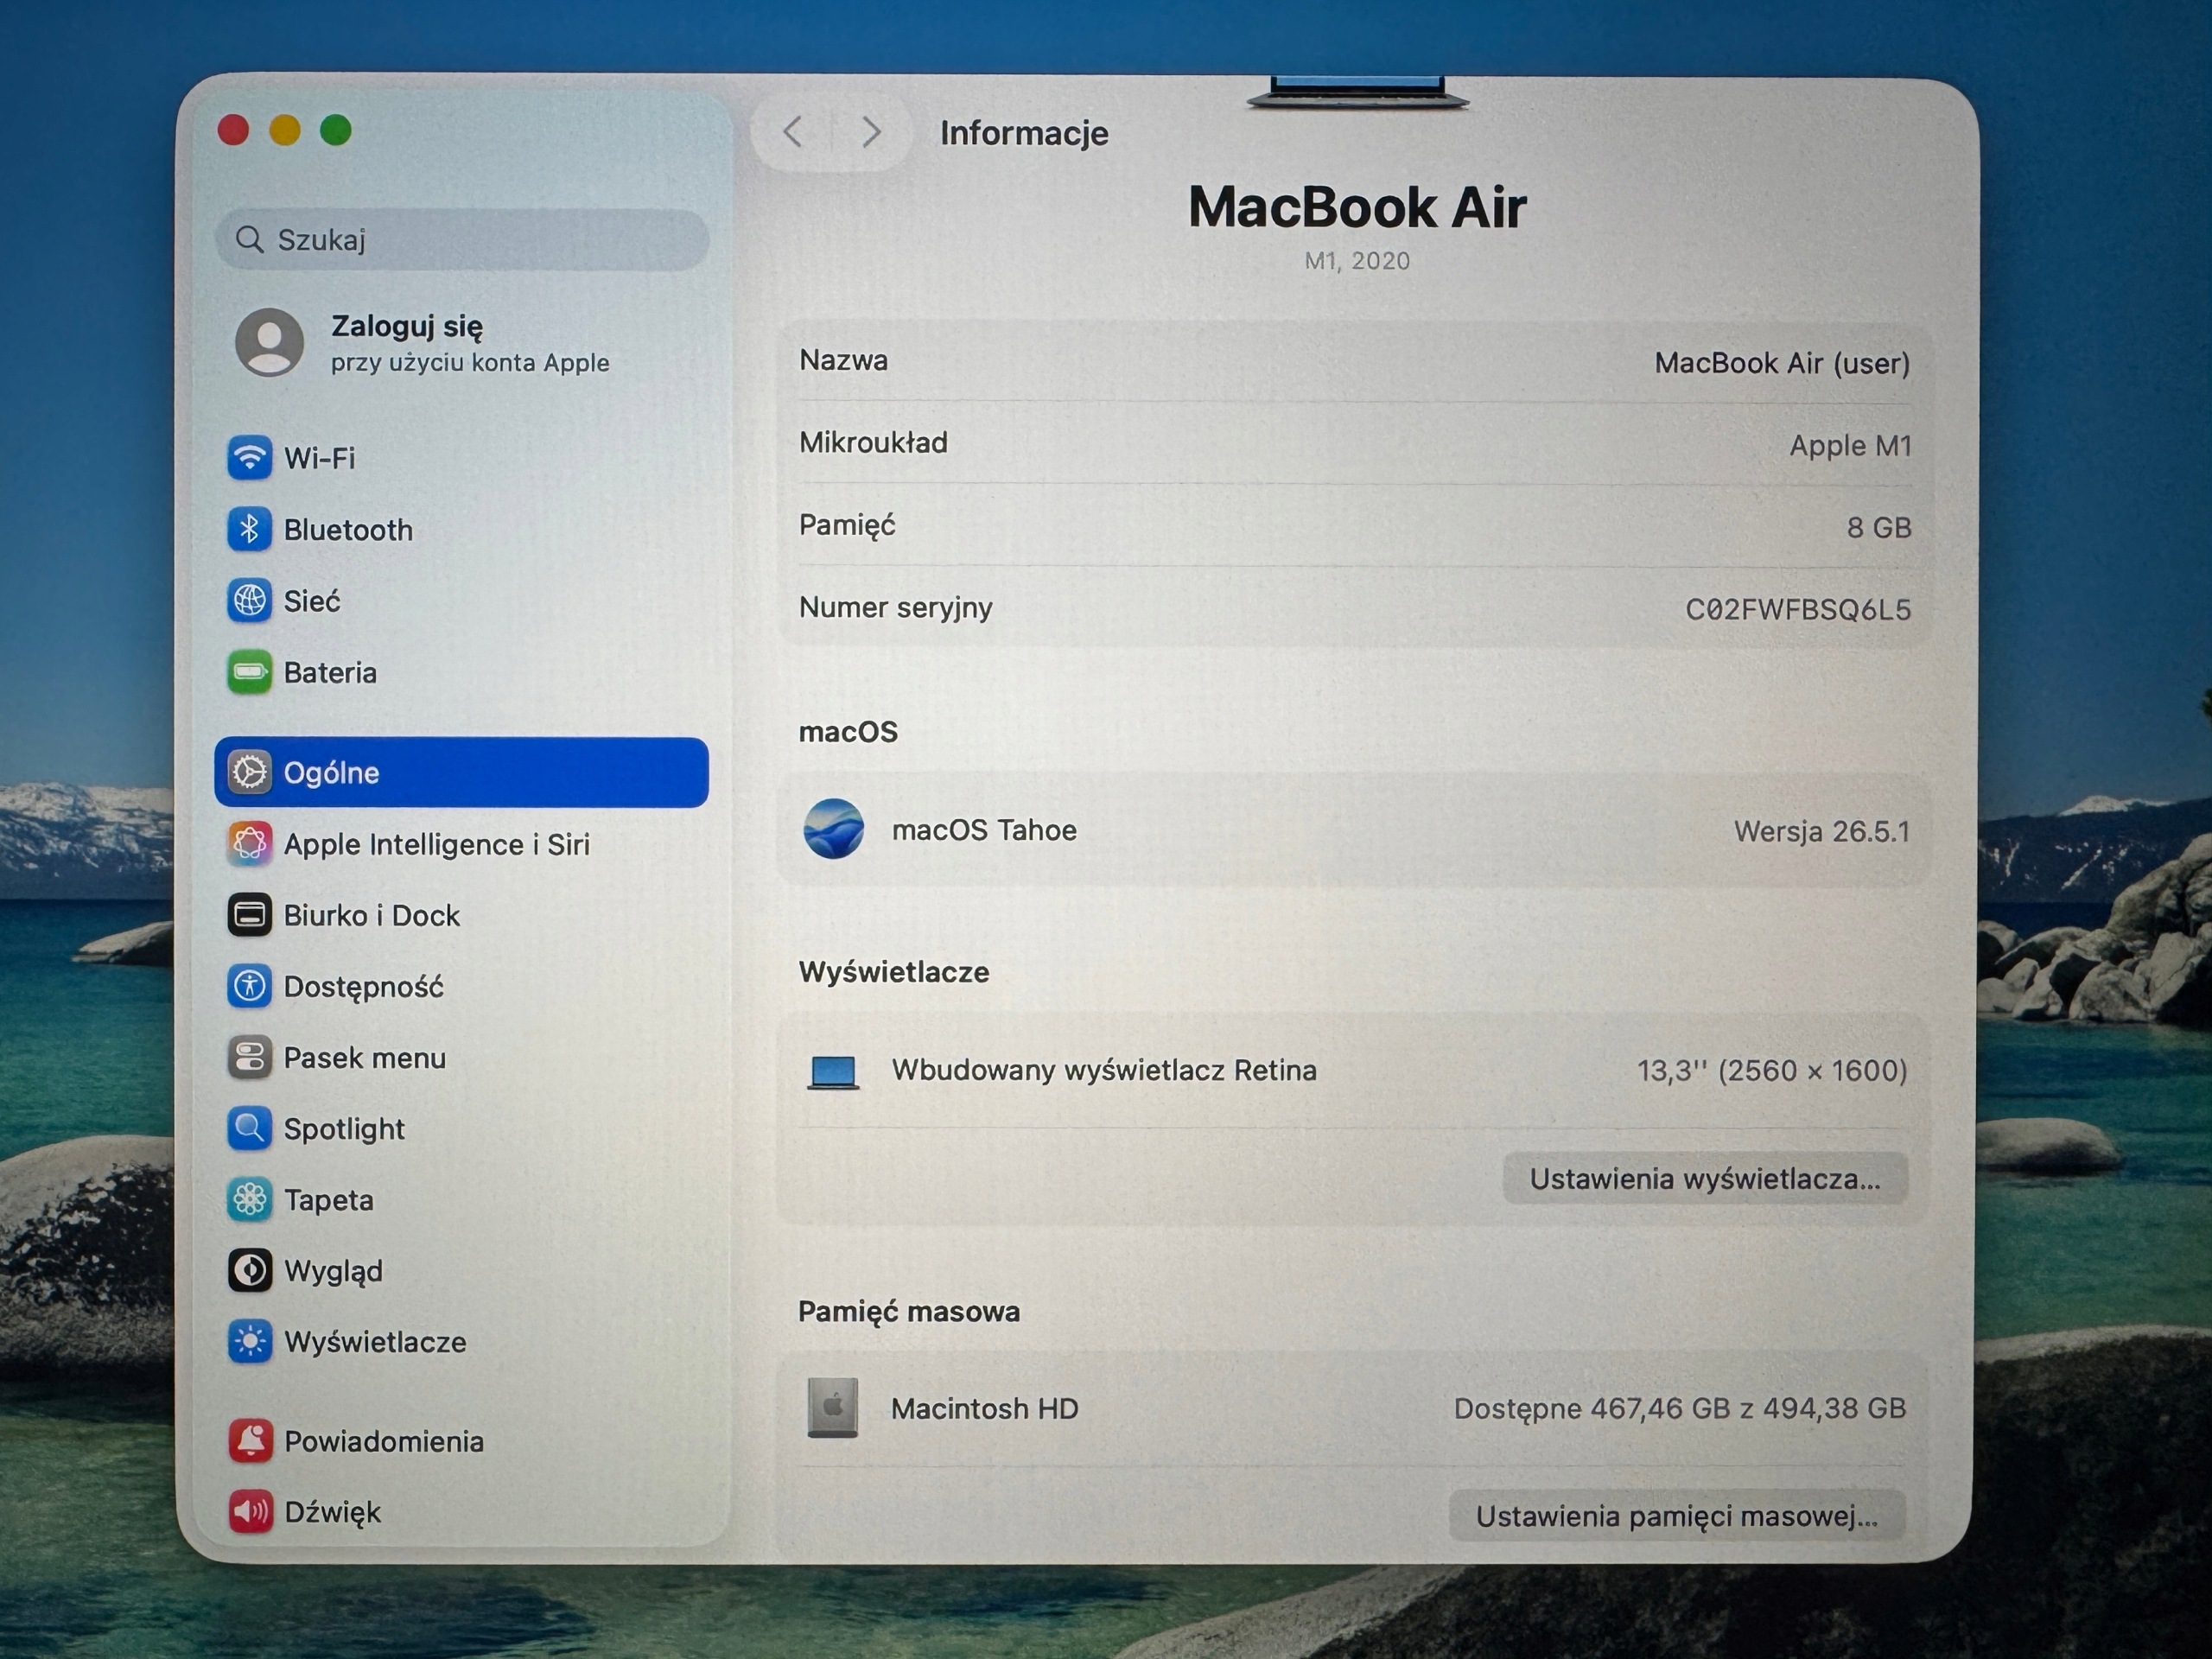Open Ustawienia pamięci masowej settings
Image resolution: width=2212 pixels, height=1659 pixels.
pyautogui.click(x=1677, y=1516)
